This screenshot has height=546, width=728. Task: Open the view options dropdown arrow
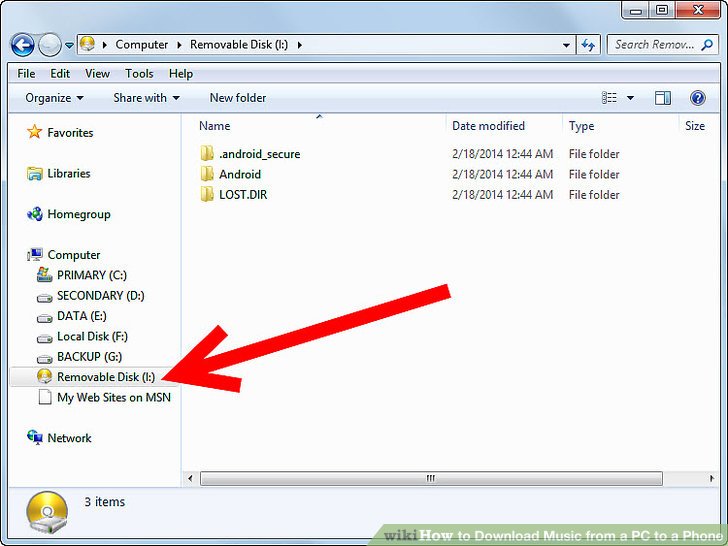tap(630, 98)
